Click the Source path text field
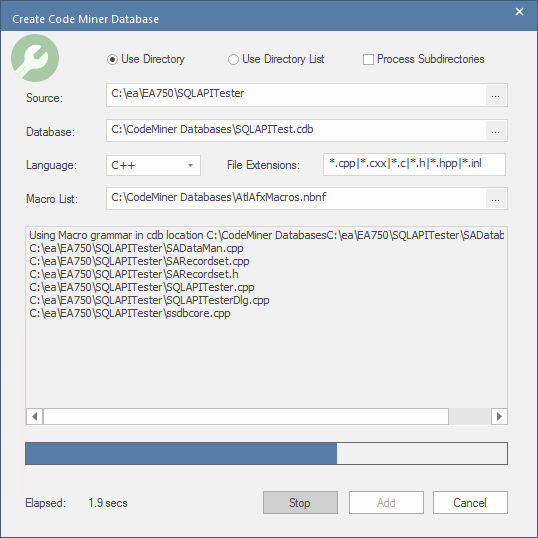Image resolution: width=538 pixels, height=538 pixels. tap(296, 95)
